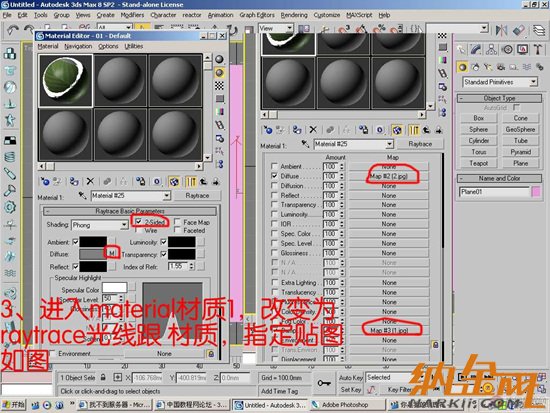
Task: Select the Shapes category icon
Action: [475, 67]
